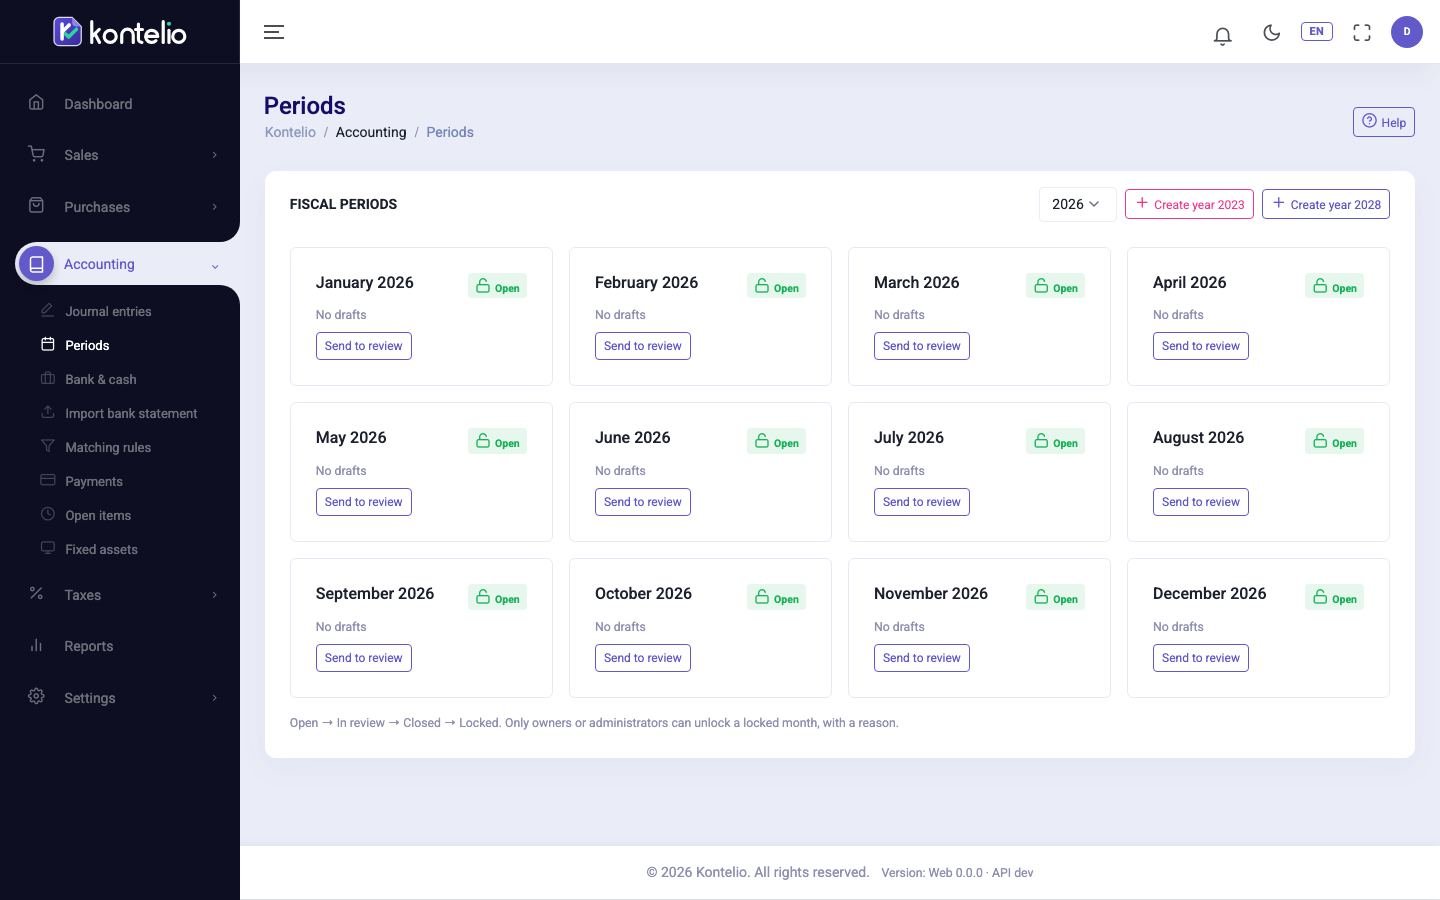The image size is (1440, 900).
Task: Click the Settings gear icon
Action: click(x=36, y=696)
